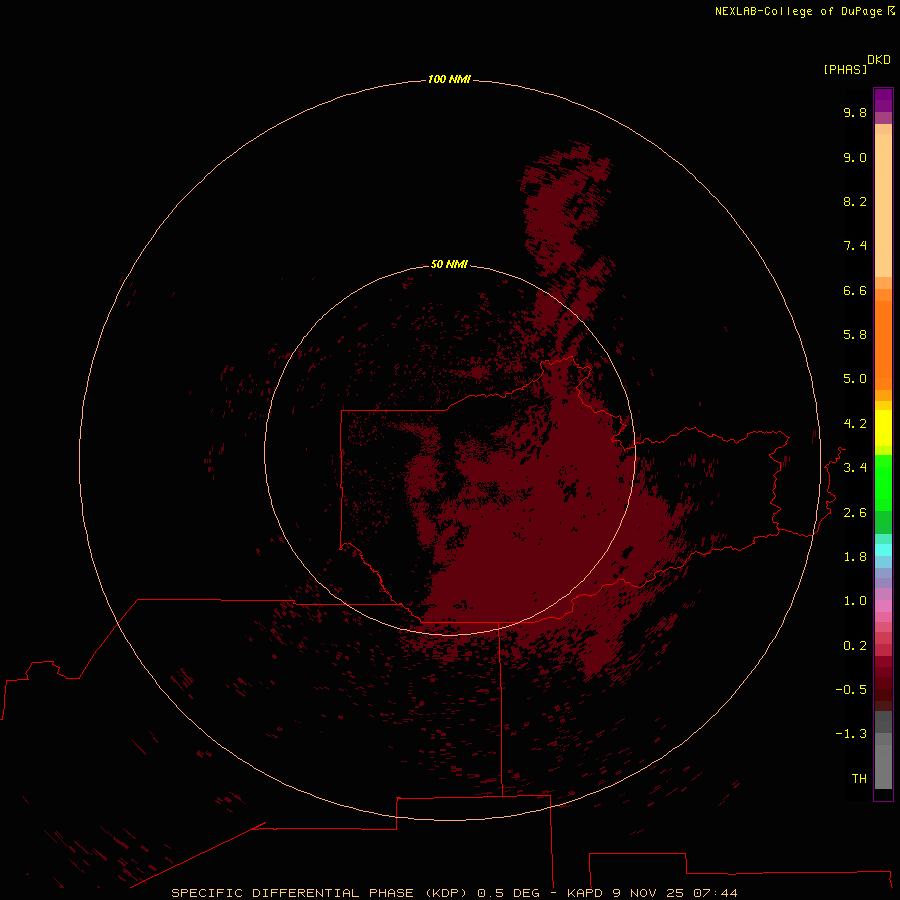The width and height of the screenshot is (900, 900).
Task: Click the 3.4 scale value
Action: click(x=855, y=468)
